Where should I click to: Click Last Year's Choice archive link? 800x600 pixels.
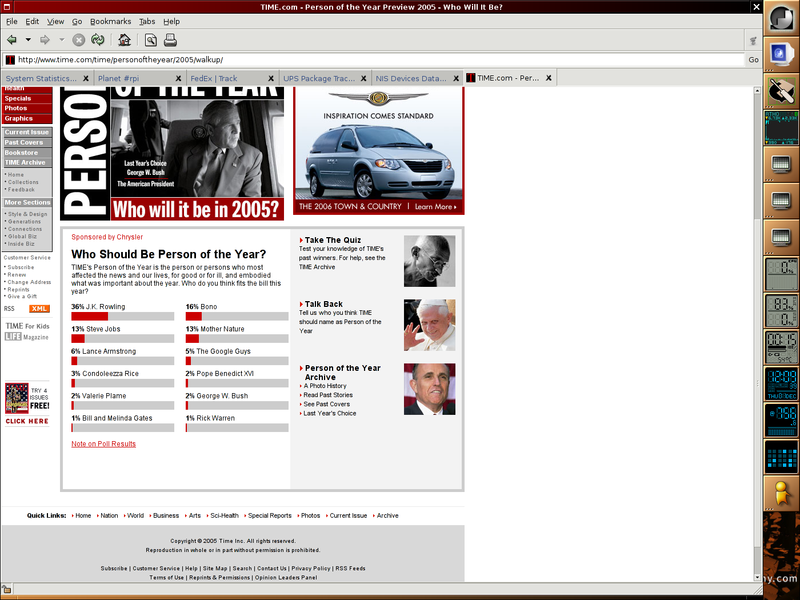click(330, 413)
